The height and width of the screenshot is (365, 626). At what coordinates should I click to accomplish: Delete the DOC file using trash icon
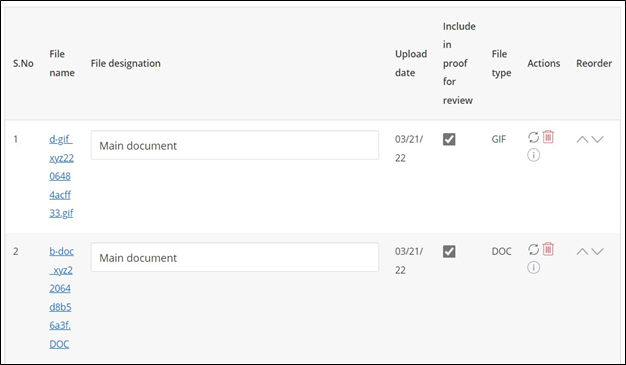pyautogui.click(x=549, y=249)
